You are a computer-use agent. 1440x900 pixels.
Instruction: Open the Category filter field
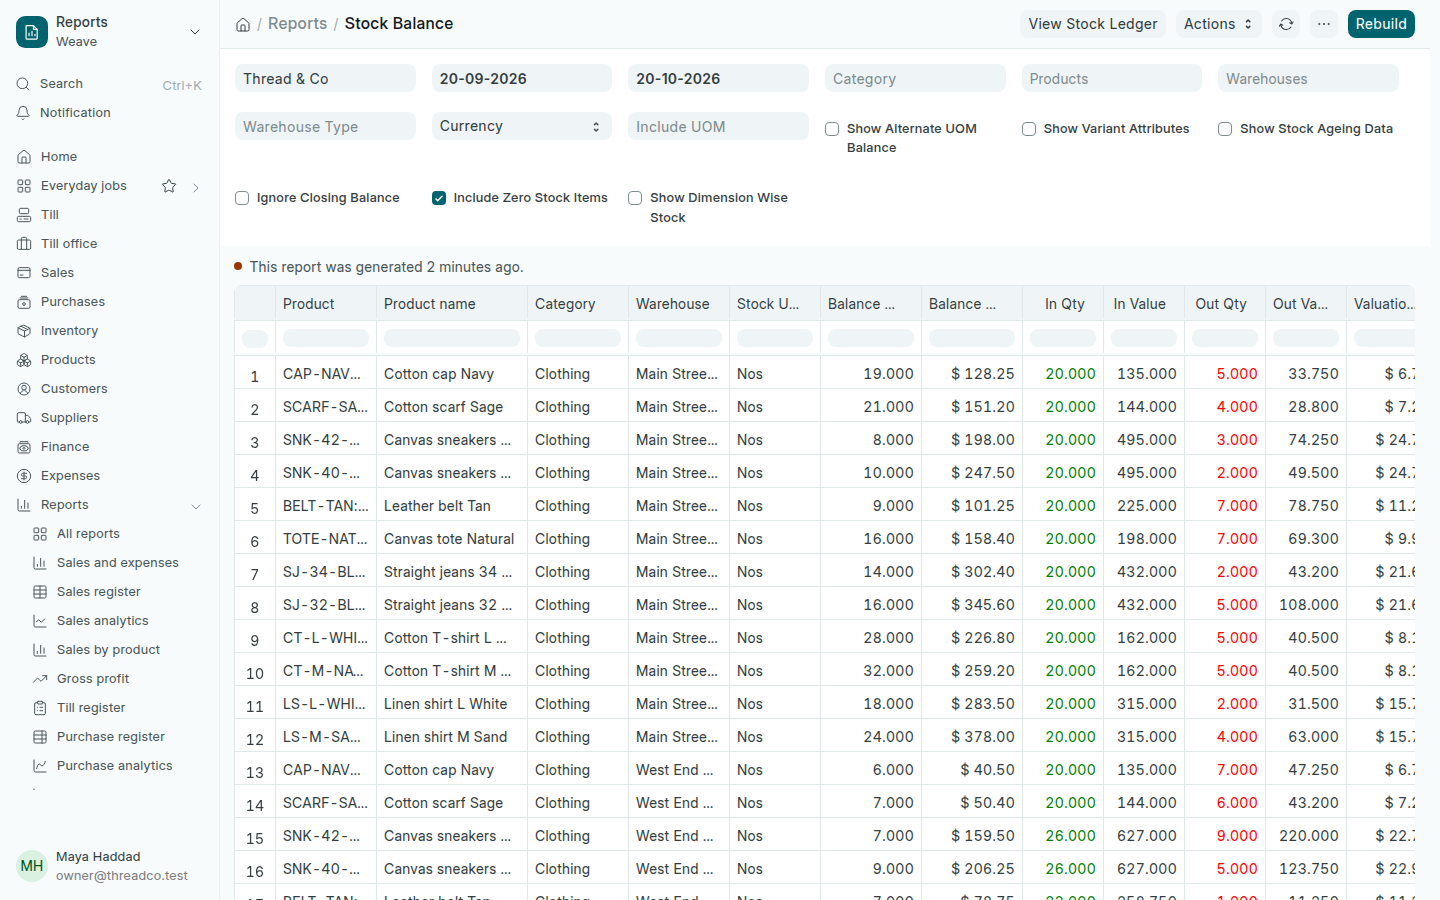pyautogui.click(x=915, y=78)
